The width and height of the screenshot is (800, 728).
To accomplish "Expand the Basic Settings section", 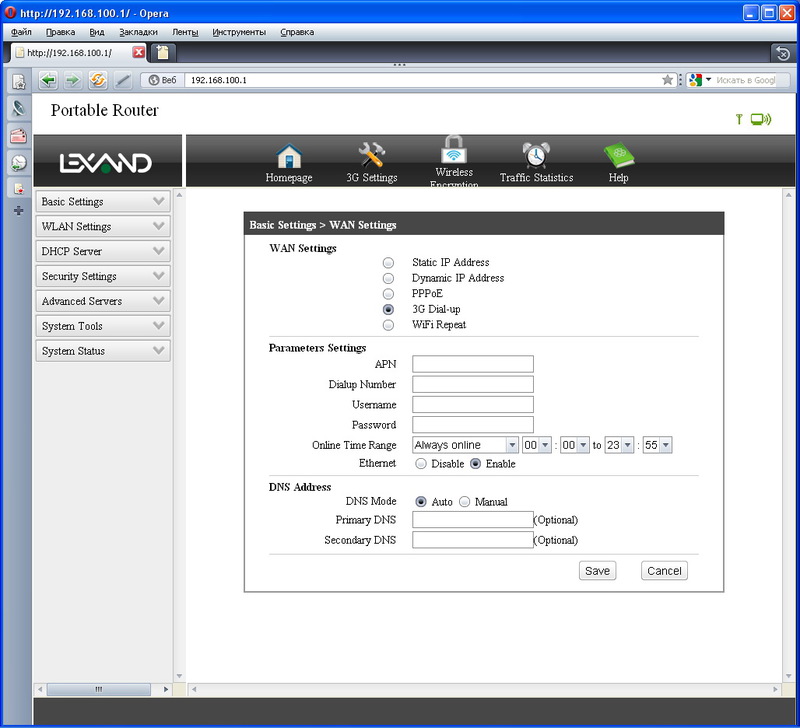I will click(103, 202).
